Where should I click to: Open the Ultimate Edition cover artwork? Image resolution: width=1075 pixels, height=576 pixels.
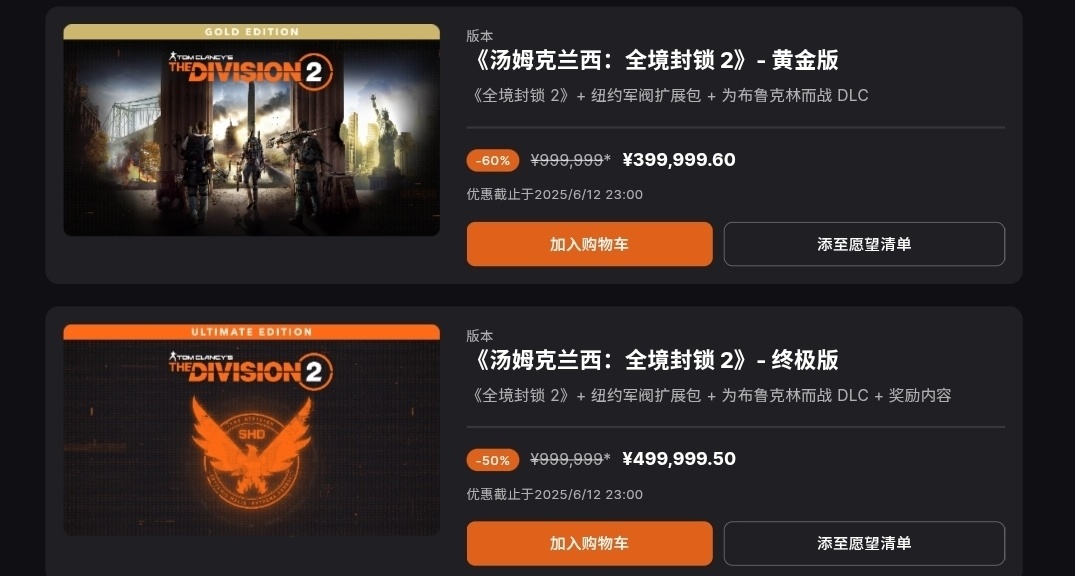click(x=252, y=430)
